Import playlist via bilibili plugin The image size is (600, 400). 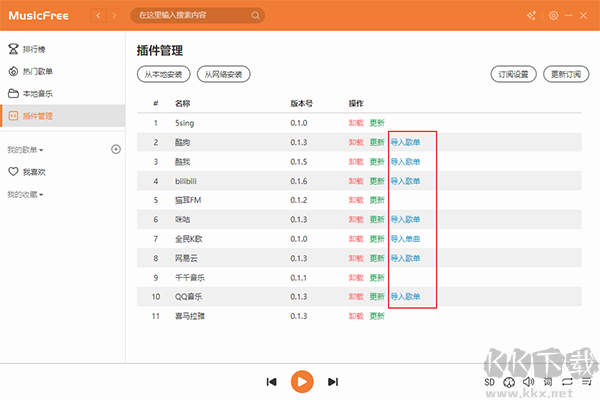click(405, 181)
